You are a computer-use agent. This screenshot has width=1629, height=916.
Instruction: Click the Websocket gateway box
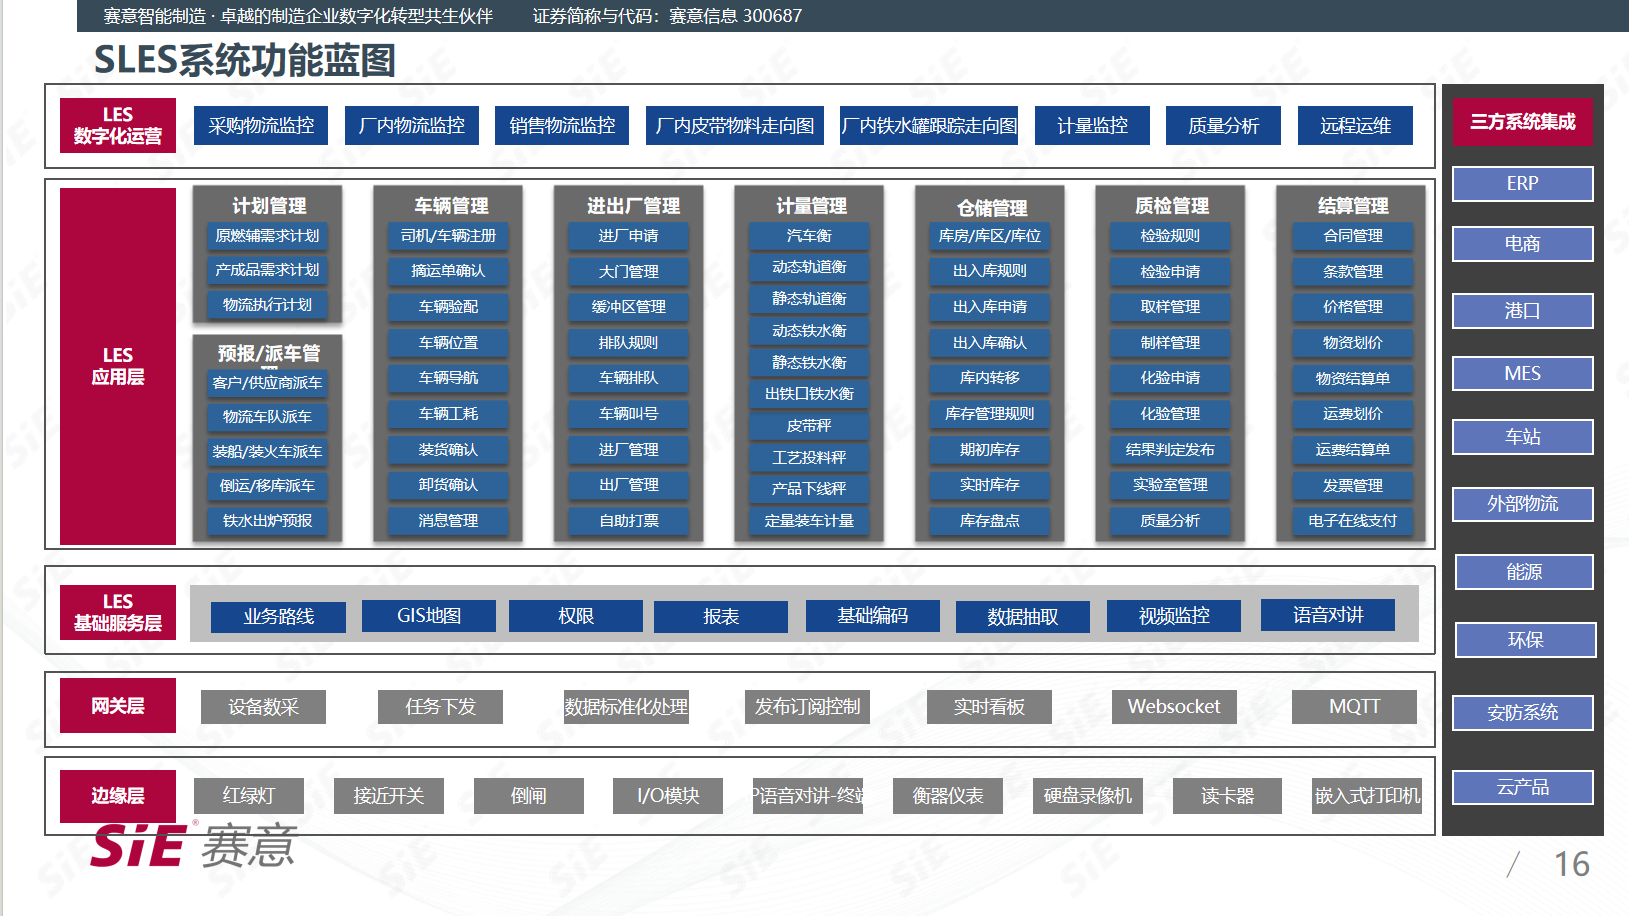pos(1174,707)
